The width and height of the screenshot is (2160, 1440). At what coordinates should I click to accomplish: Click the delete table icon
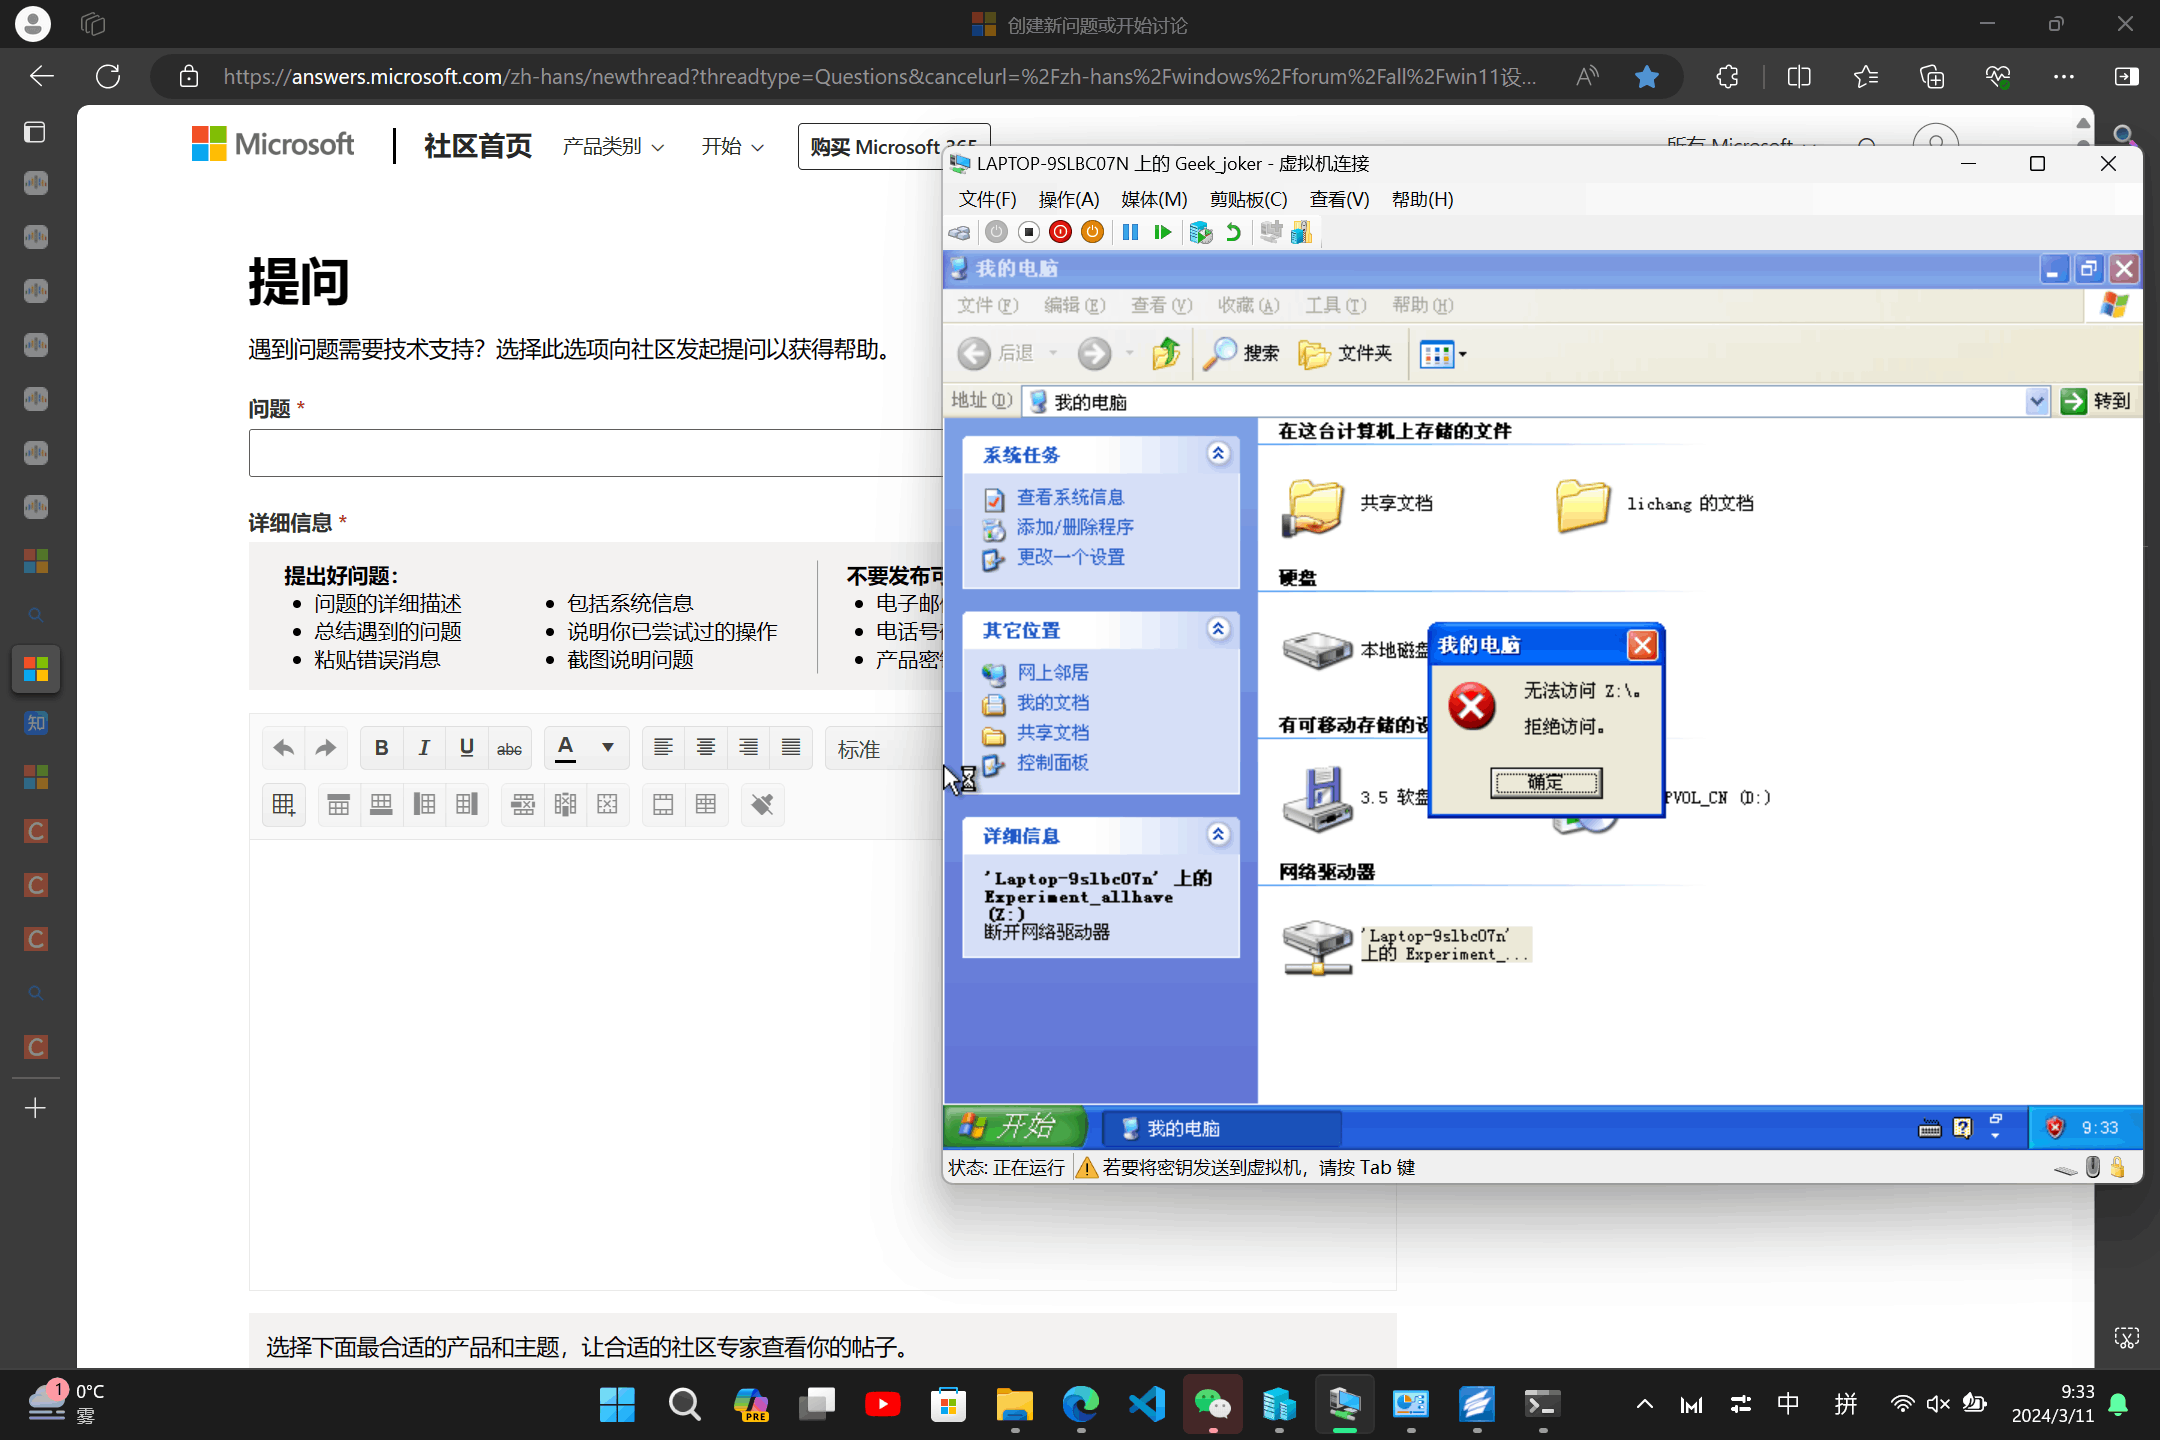tap(607, 804)
